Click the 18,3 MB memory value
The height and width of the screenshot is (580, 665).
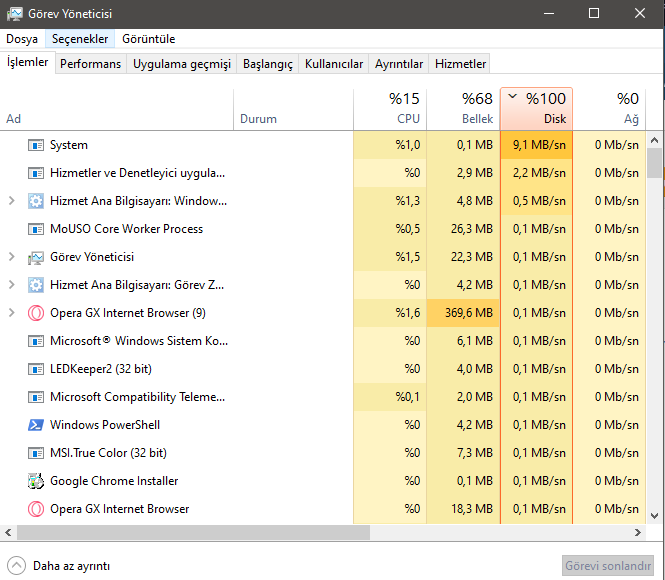tap(472, 509)
